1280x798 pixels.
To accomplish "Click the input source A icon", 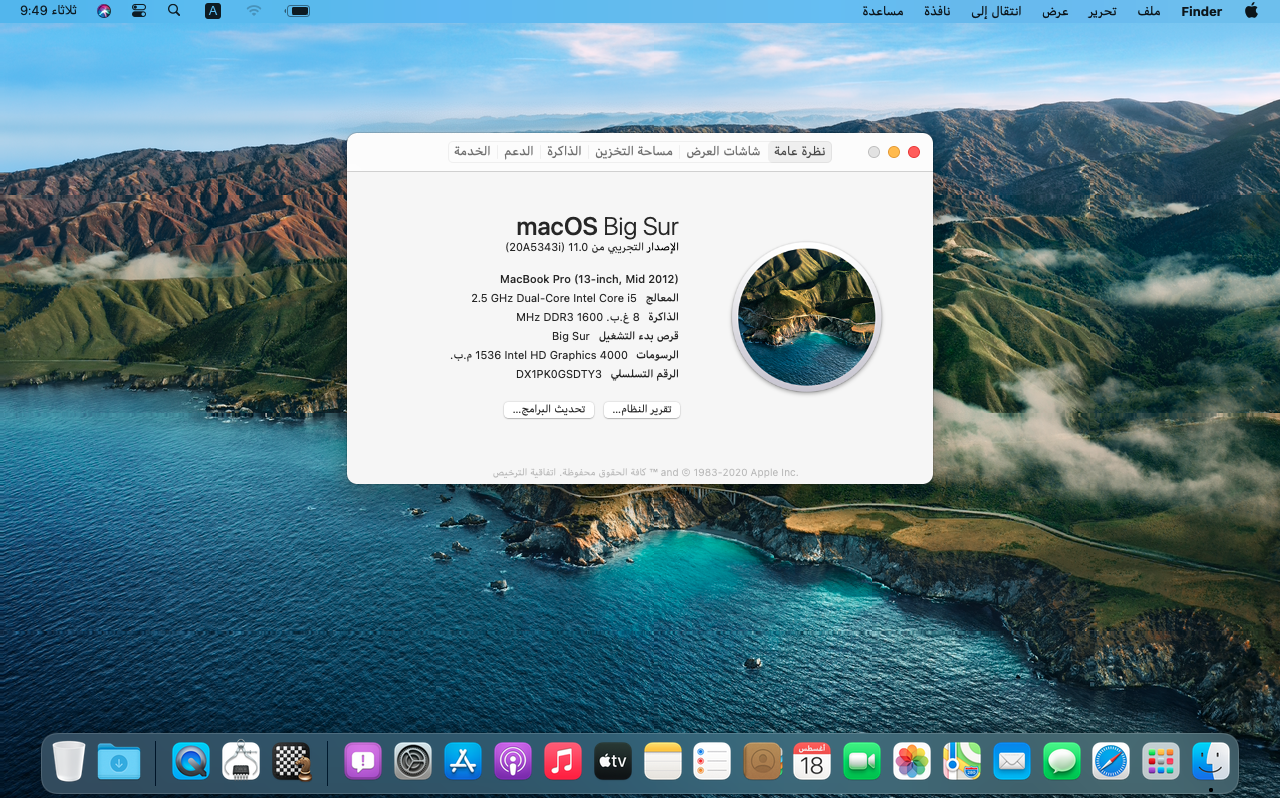I will (213, 11).
